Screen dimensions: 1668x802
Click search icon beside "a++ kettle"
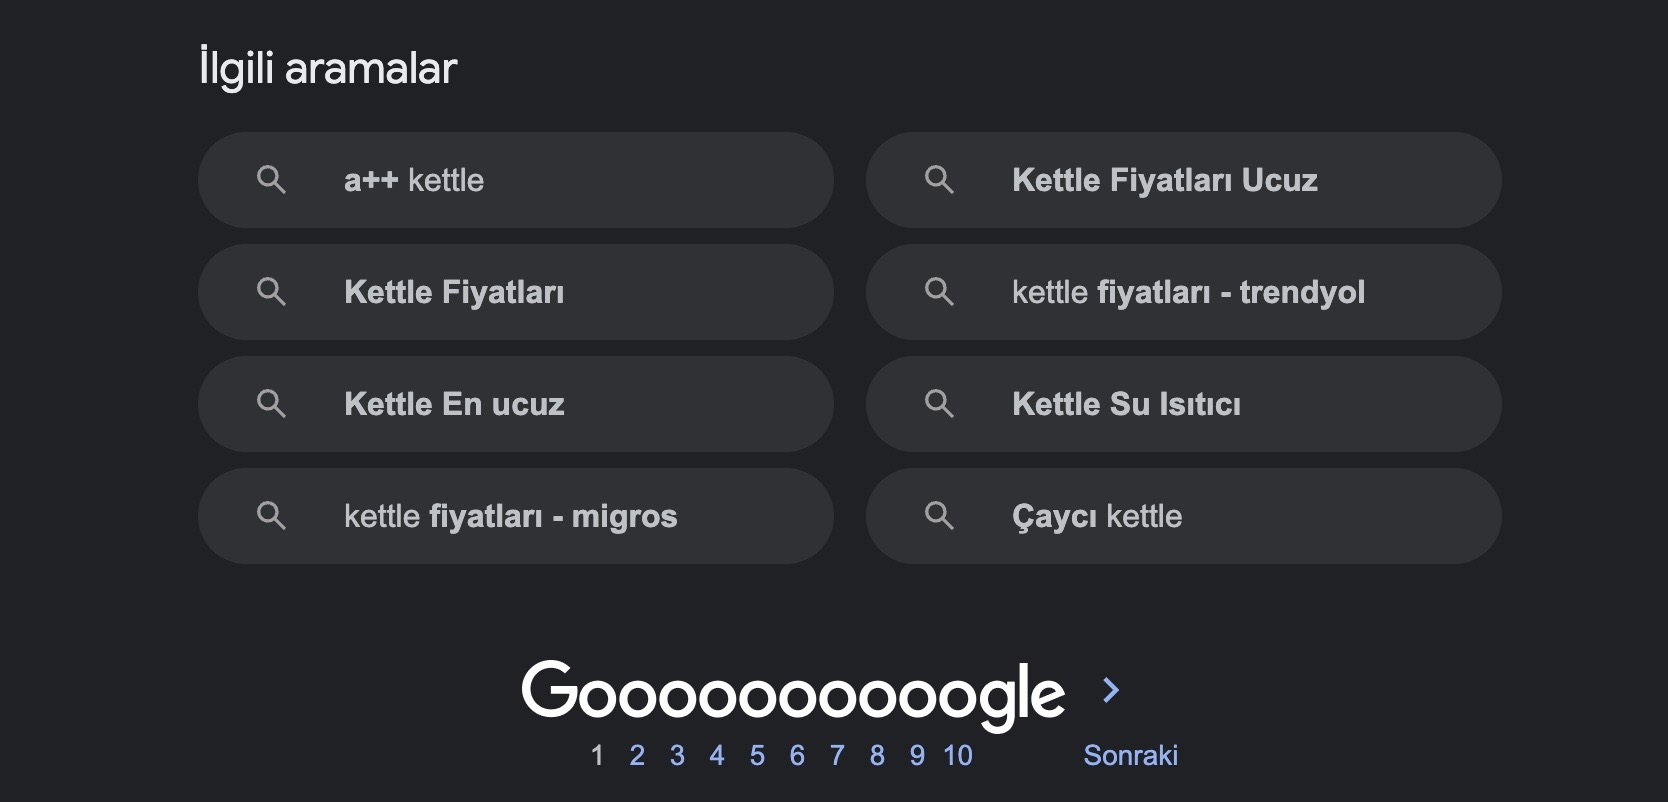[x=271, y=180]
